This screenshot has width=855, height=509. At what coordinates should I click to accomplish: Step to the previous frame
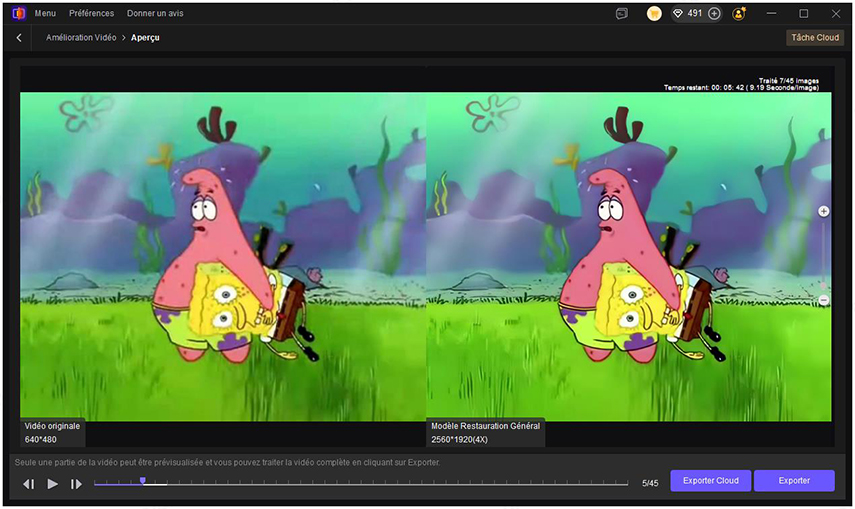(29, 484)
